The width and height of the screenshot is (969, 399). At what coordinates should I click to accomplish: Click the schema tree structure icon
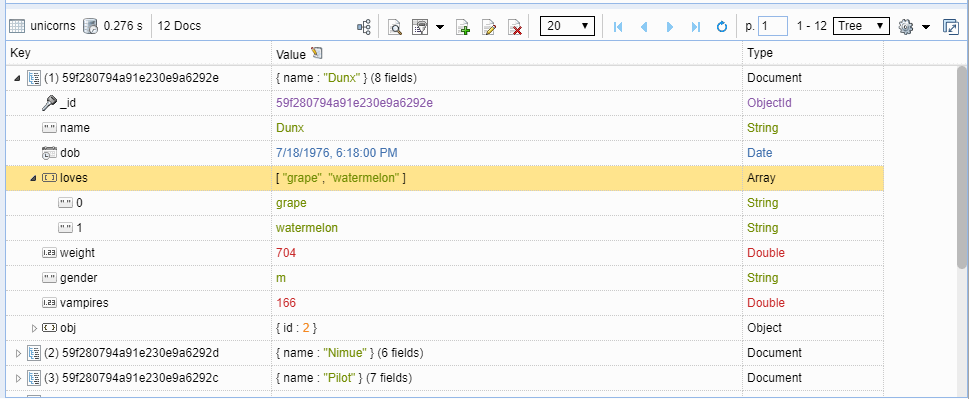364,27
